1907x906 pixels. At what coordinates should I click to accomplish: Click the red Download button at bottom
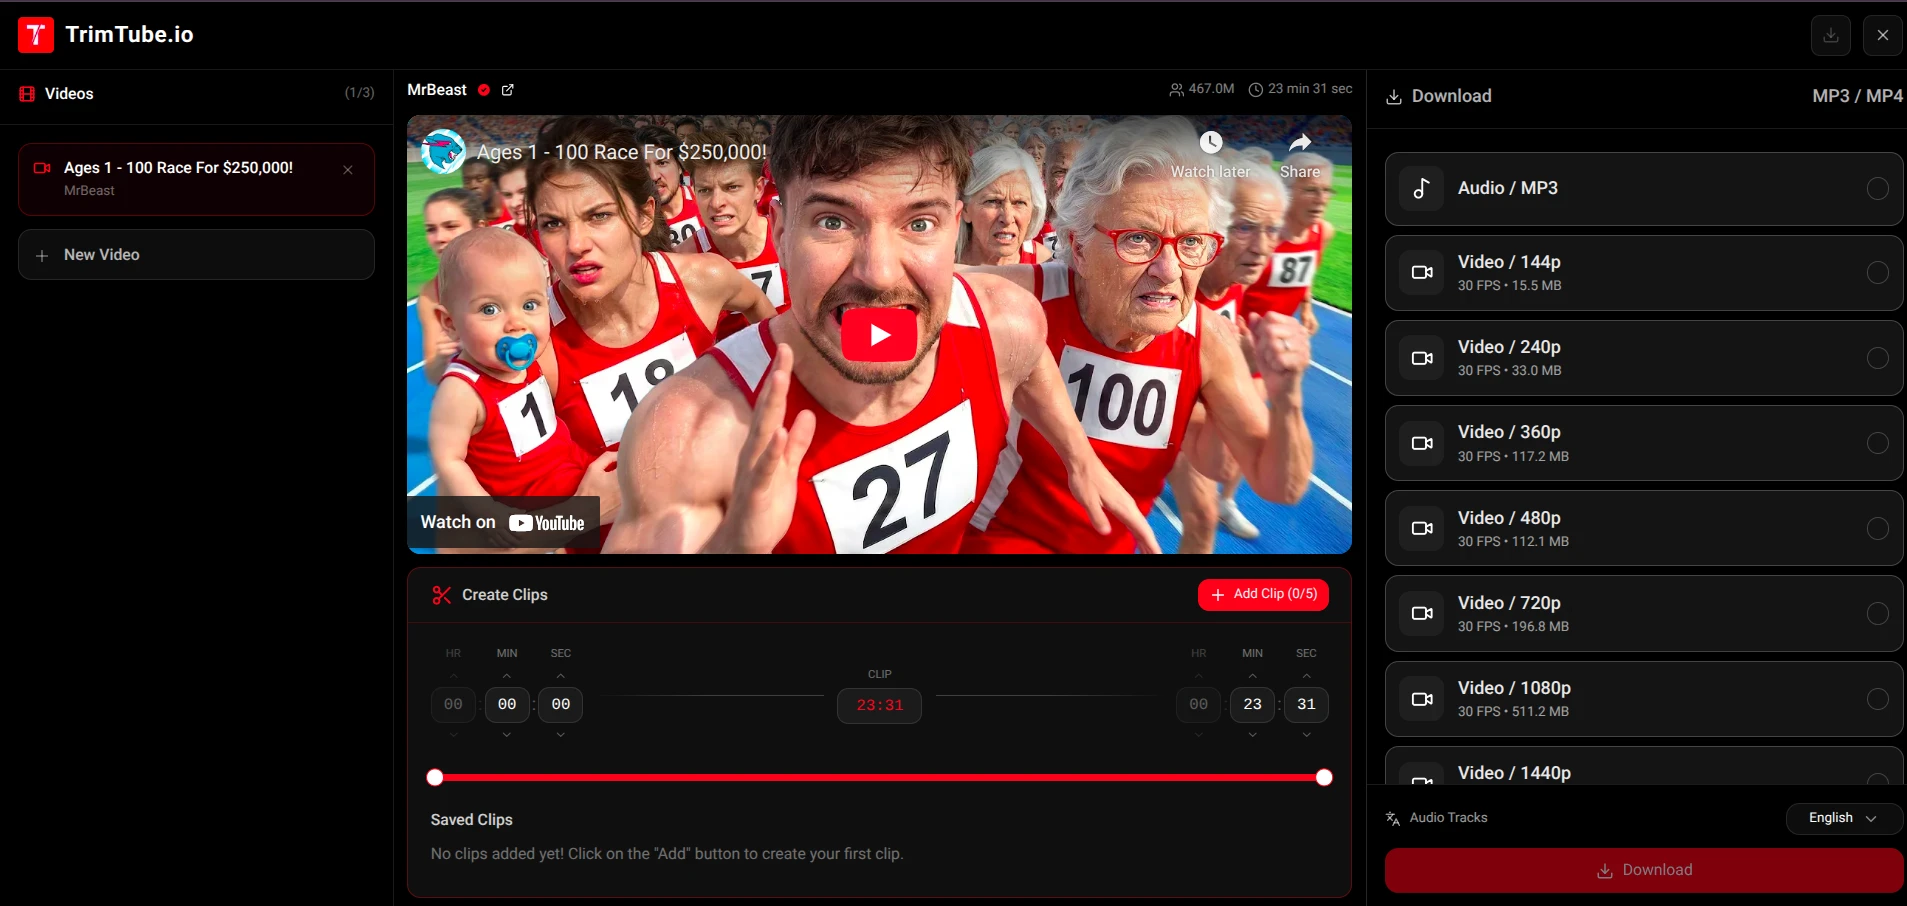pos(1643,870)
